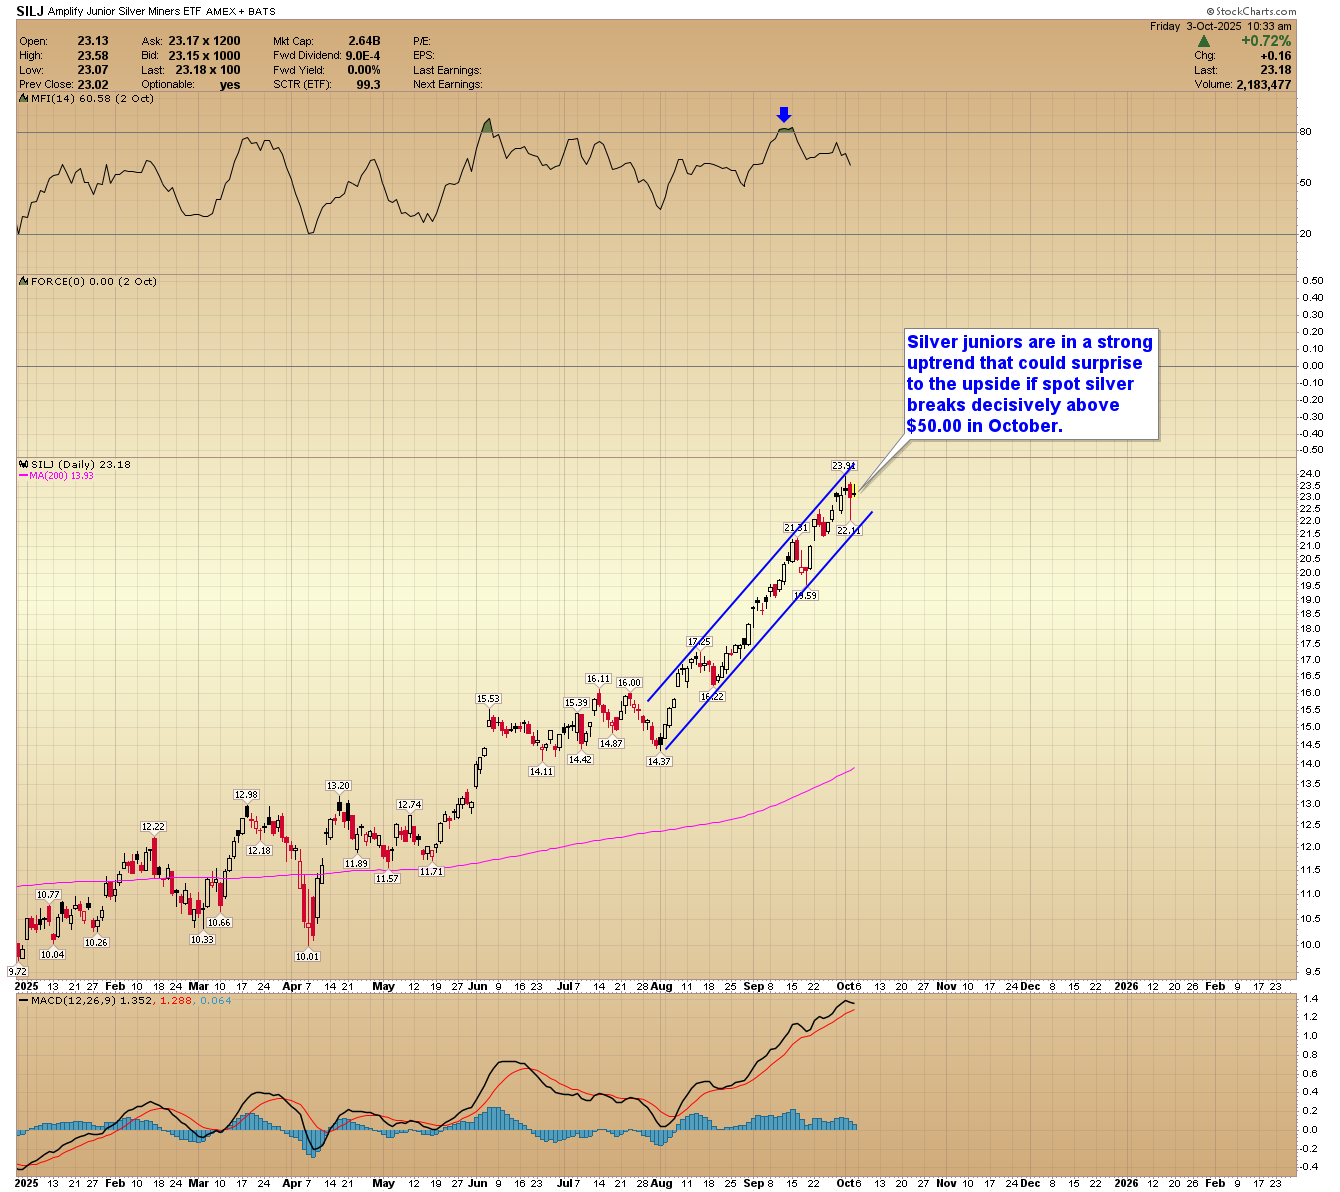Screen dimensions: 1340x1192
Task: Click the Ask quote '23.17 x 1200'
Action: 204,41
